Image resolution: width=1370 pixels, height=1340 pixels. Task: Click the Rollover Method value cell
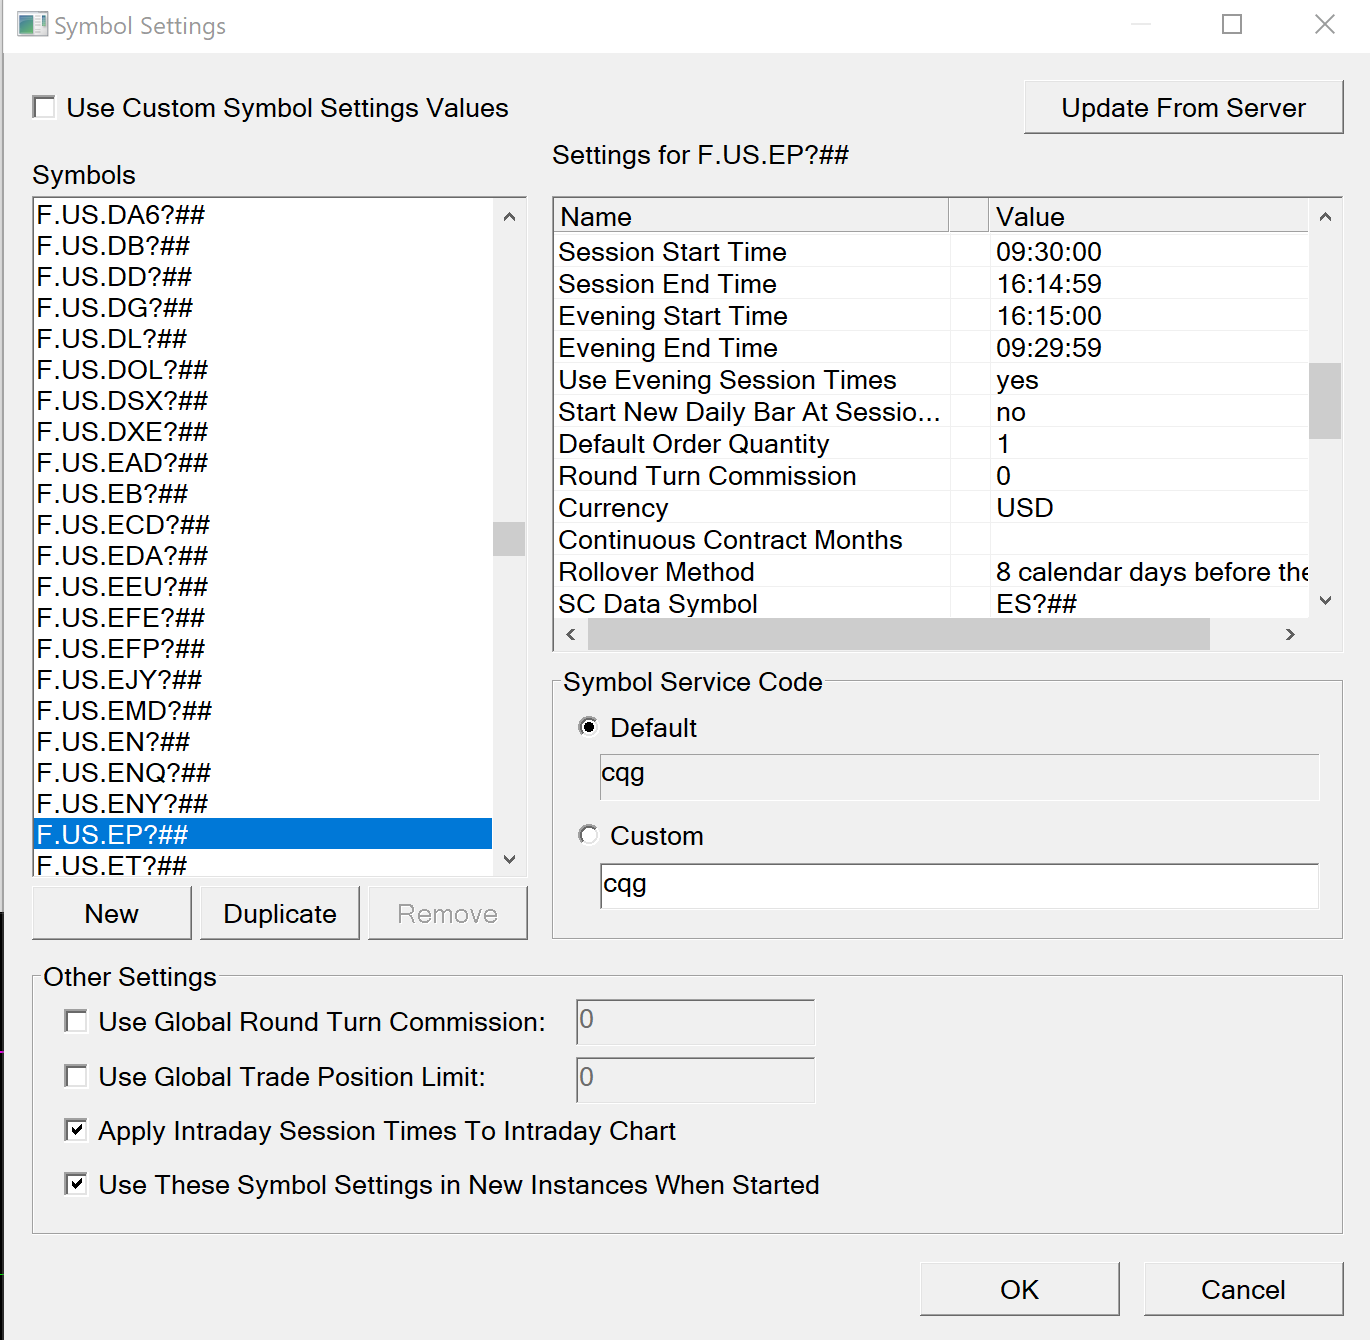coord(1150,571)
